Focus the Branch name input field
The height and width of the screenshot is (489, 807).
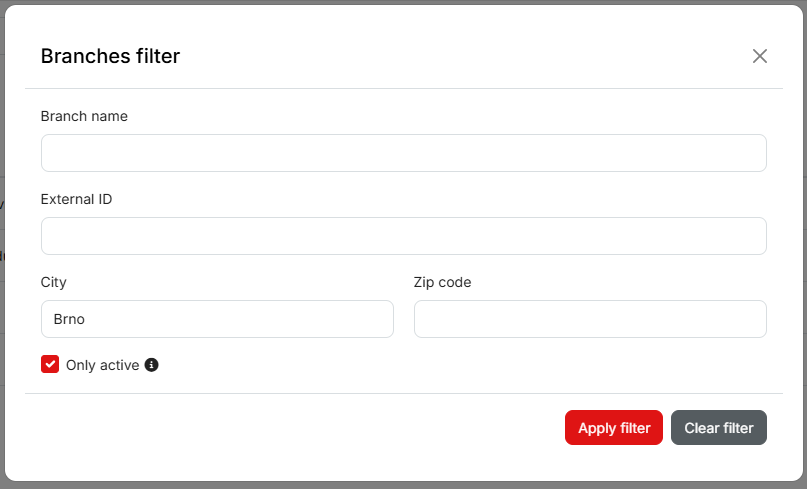[x=403, y=153]
